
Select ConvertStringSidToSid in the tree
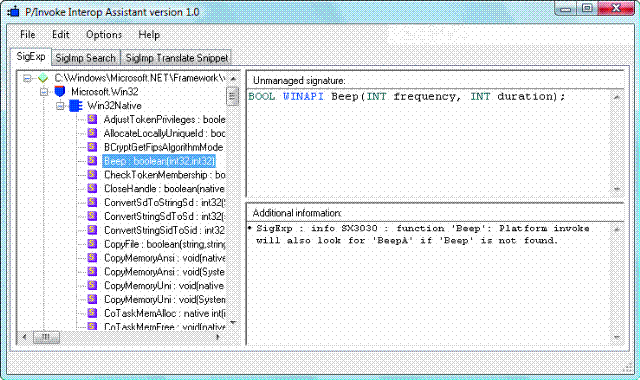[164, 230]
